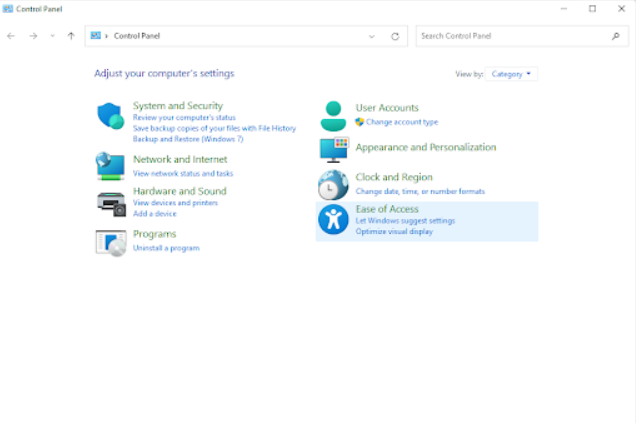This screenshot has height=423, width=636.
Task: Refresh the Control Panel view
Action: (x=395, y=36)
